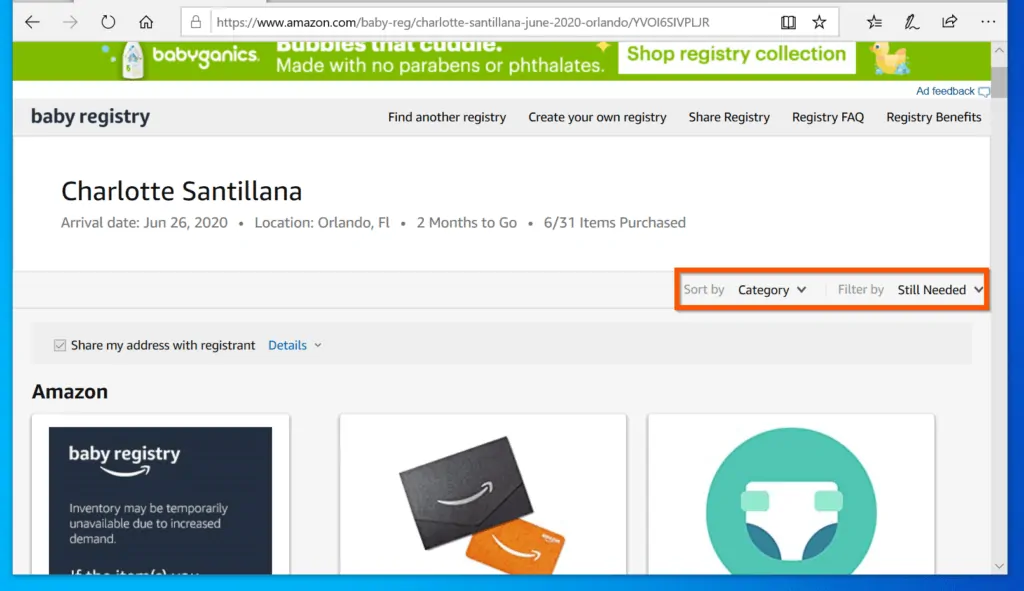Click the Arrival date: Jun 26, 2020 text
This screenshot has height=591, width=1024.
[144, 223]
